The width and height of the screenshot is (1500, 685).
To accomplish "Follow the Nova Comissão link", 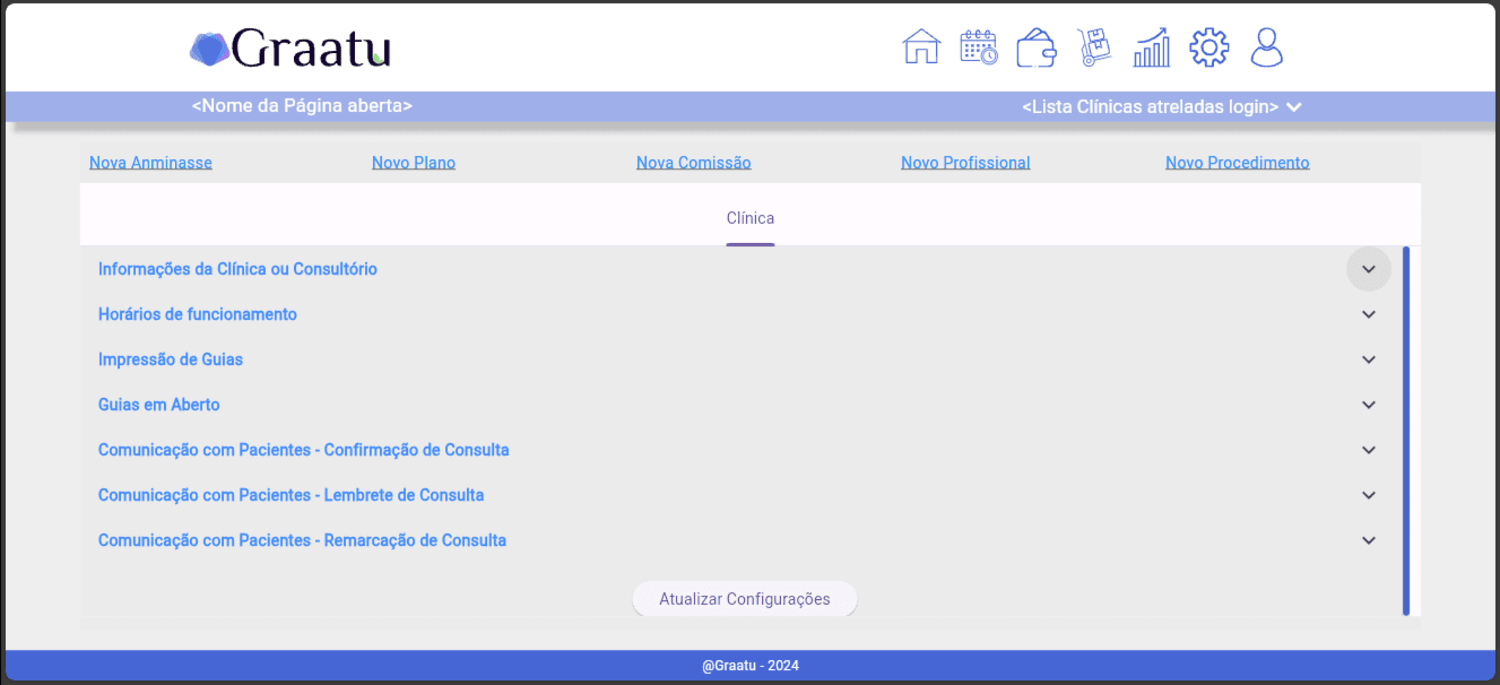I will tap(694, 162).
